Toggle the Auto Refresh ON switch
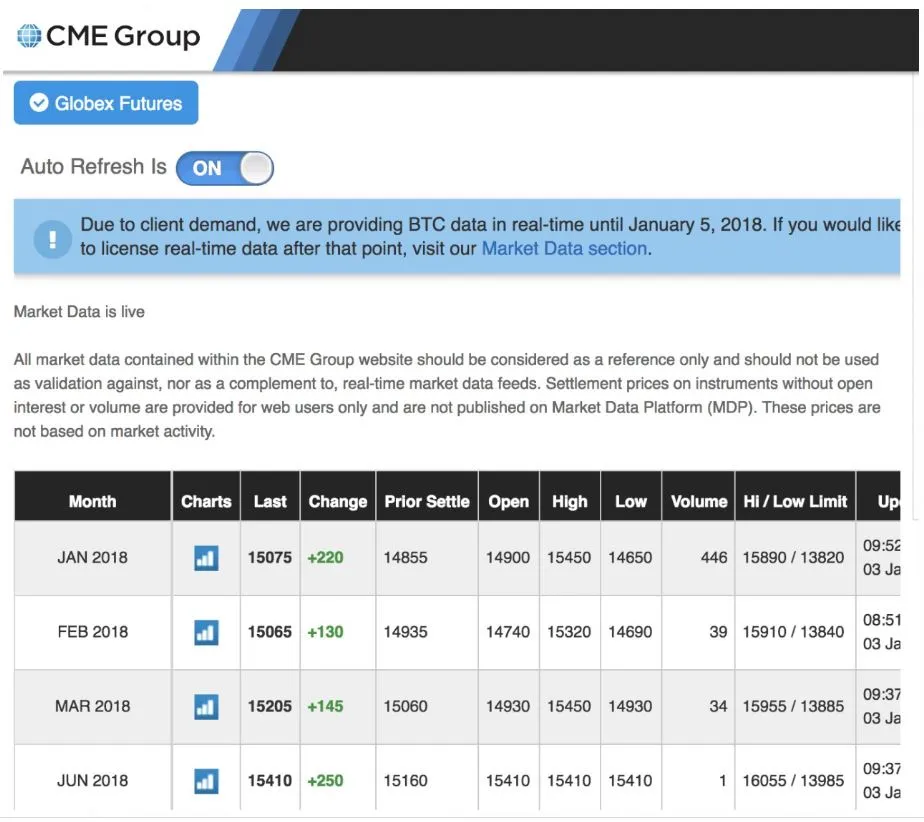 click(x=225, y=168)
